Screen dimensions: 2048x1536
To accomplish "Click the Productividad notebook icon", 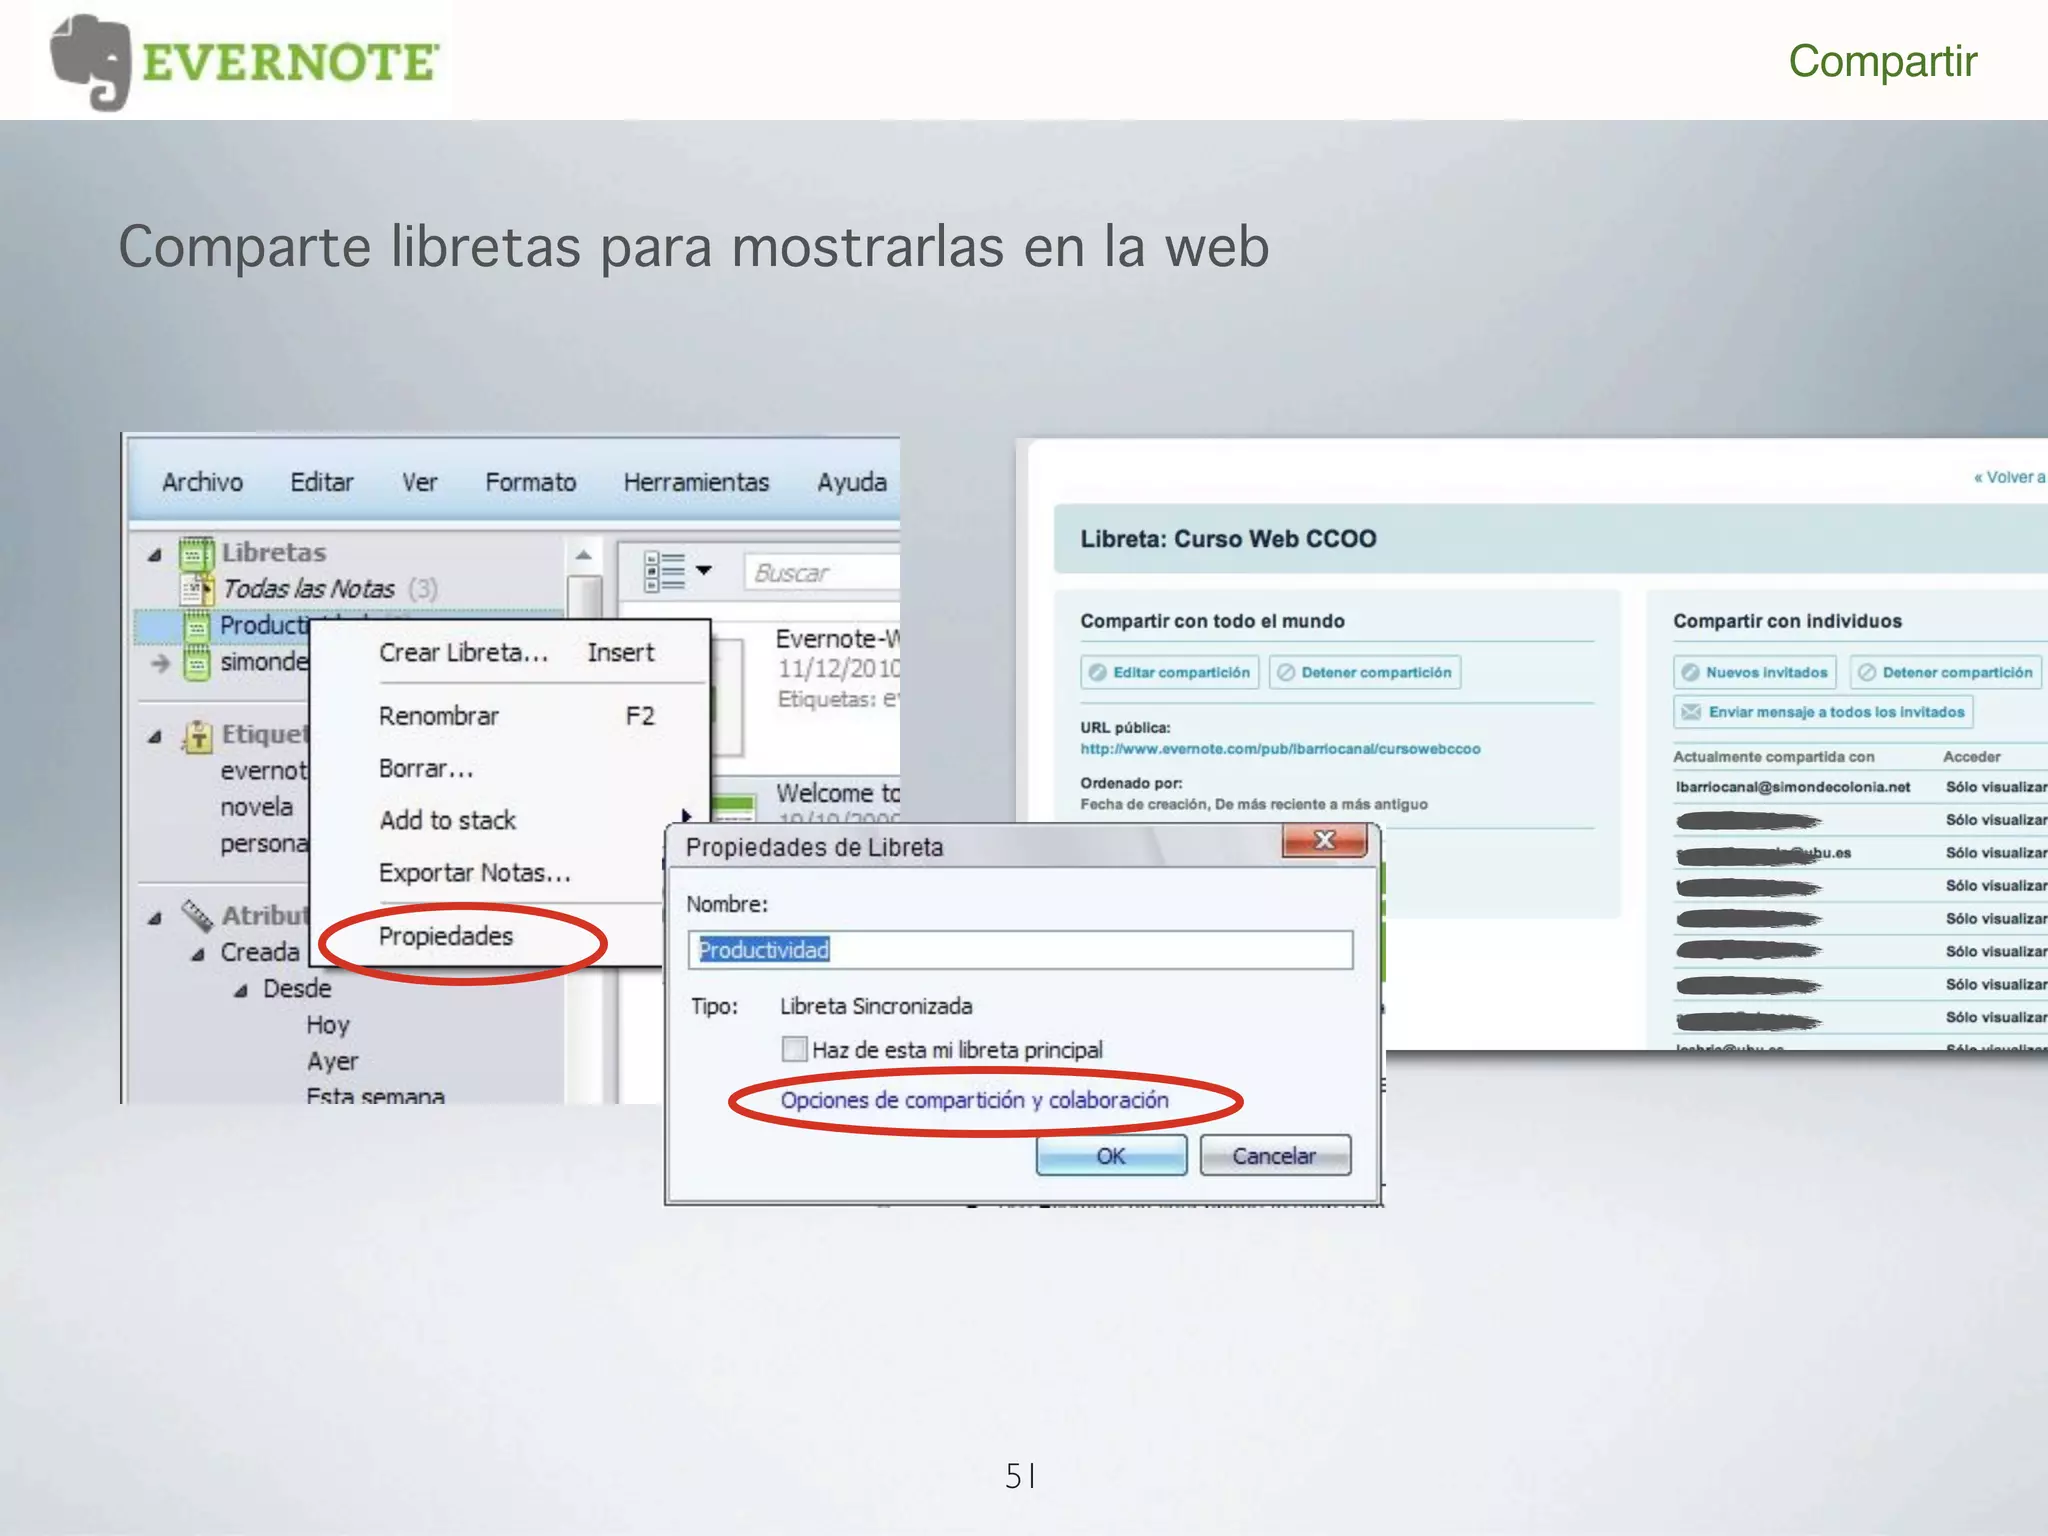I will [197, 626].
